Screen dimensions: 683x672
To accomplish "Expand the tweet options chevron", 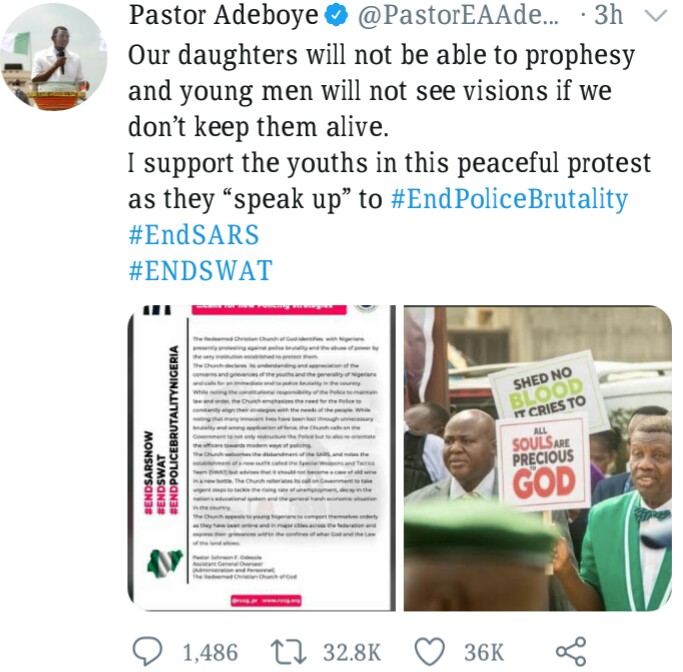I will point(656,16).
